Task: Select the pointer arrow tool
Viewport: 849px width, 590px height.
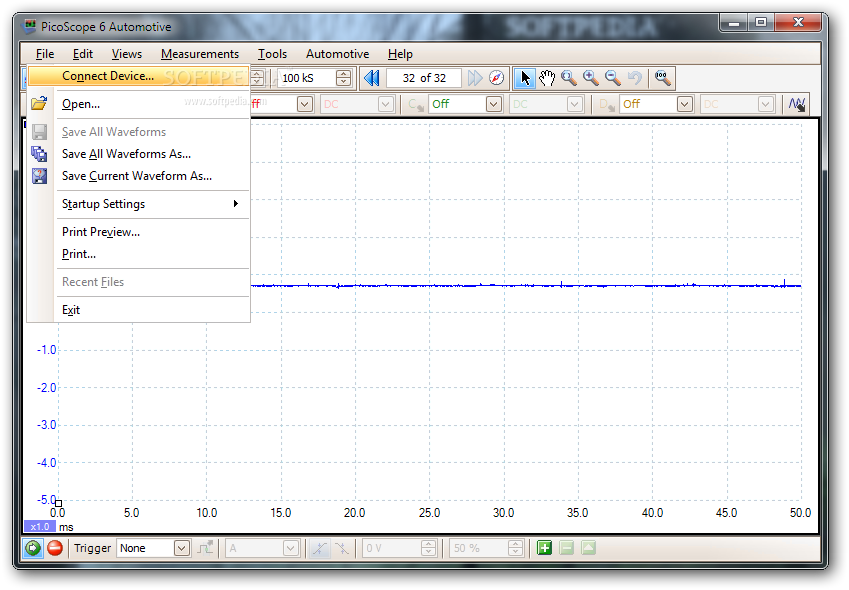Action: pos(524,78)
